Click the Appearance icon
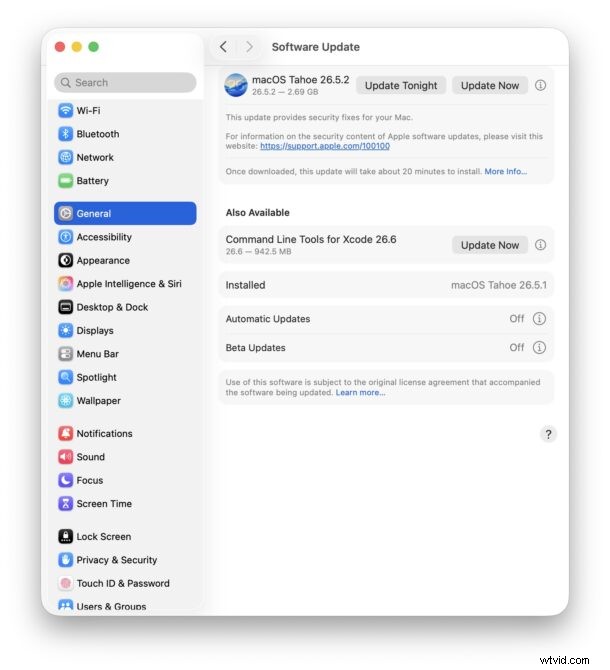This screenshot has height=670, width=610. point(65,261)
